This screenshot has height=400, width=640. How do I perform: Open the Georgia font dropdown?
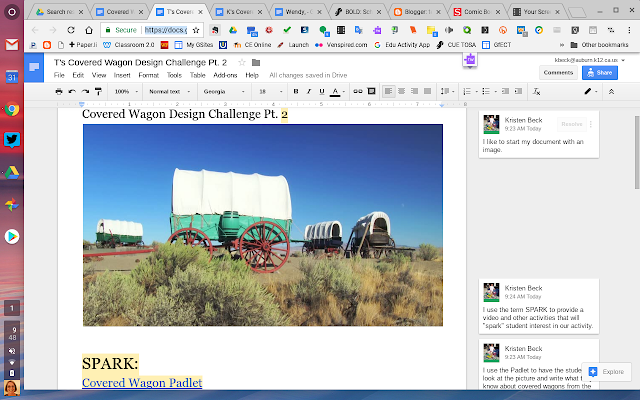point(224,91)
